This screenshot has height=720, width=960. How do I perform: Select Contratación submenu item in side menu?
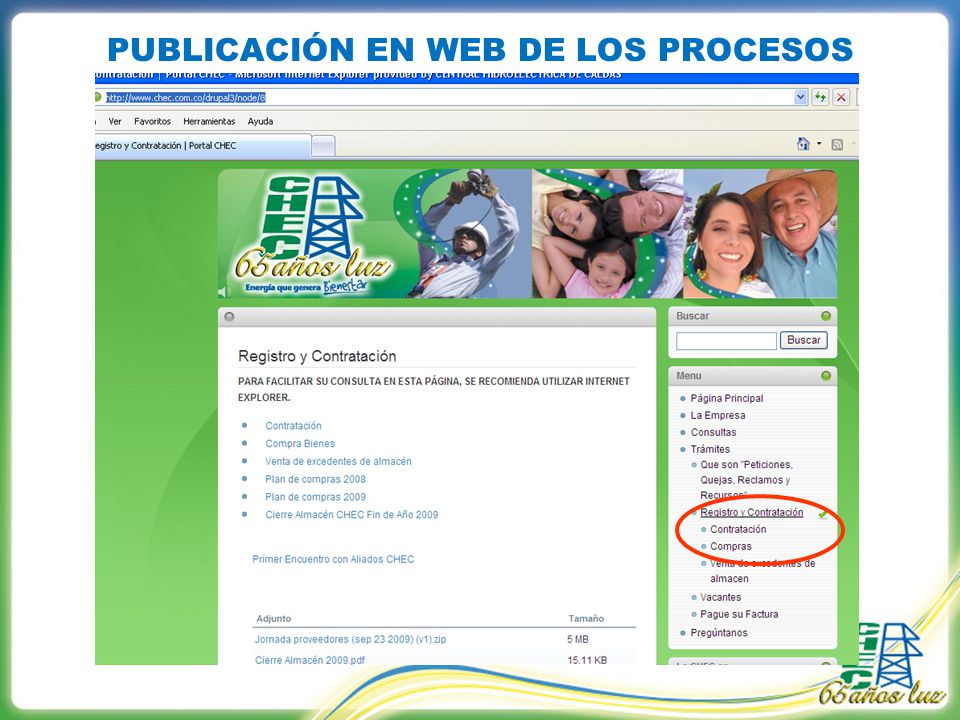click(738, 529)
